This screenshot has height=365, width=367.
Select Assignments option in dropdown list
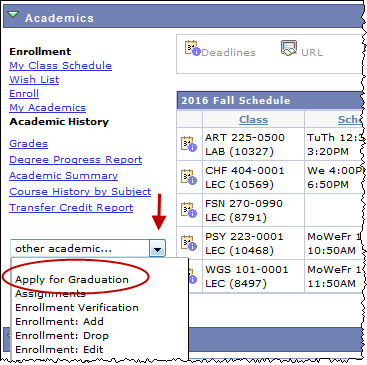pos(51,293)
